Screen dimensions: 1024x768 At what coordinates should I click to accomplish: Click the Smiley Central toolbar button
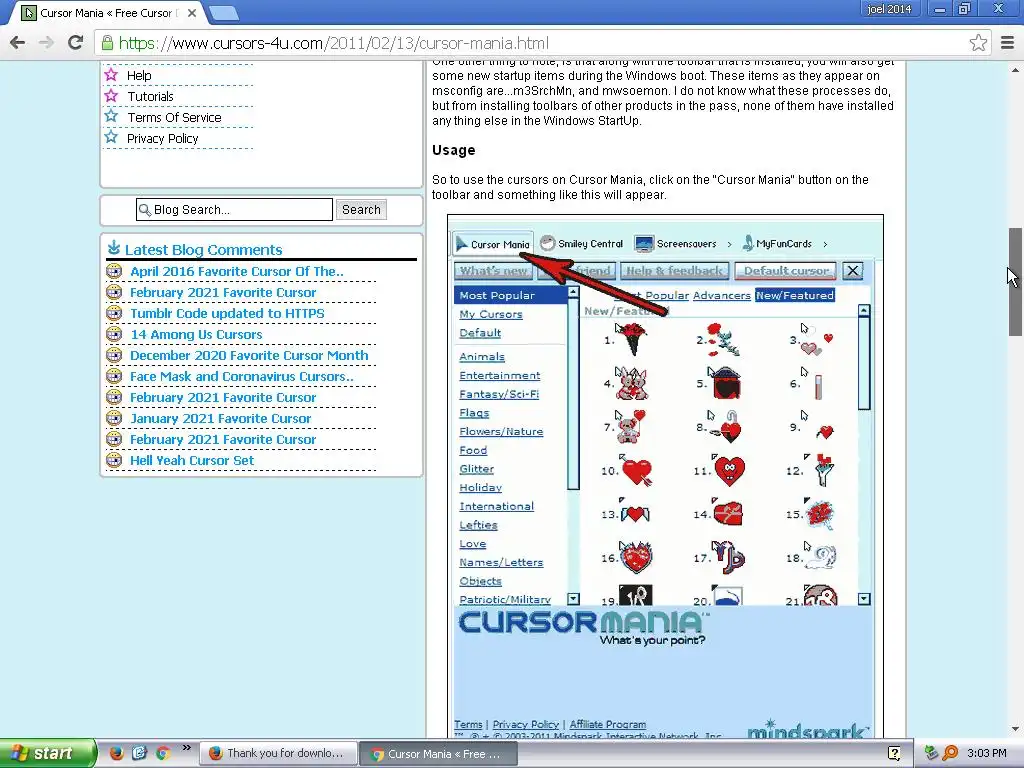point(582,244)
